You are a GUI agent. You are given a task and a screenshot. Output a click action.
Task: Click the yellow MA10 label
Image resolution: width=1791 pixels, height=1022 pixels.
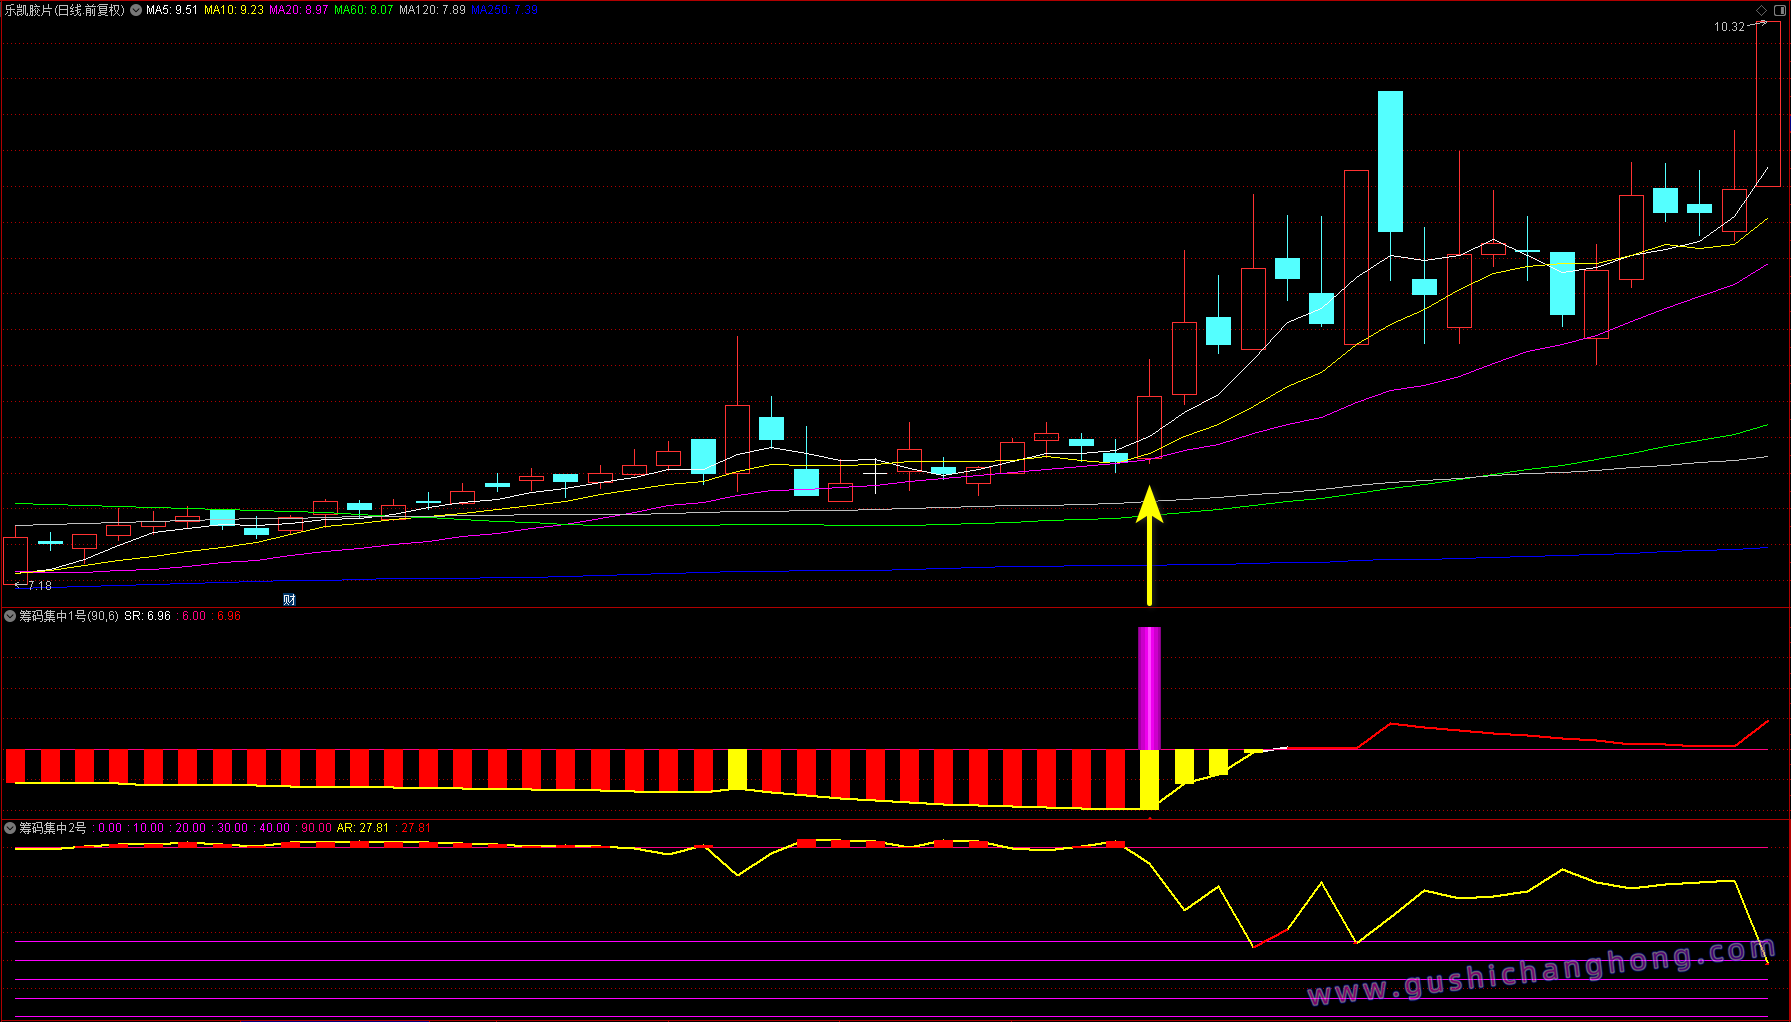coord(234,10)
